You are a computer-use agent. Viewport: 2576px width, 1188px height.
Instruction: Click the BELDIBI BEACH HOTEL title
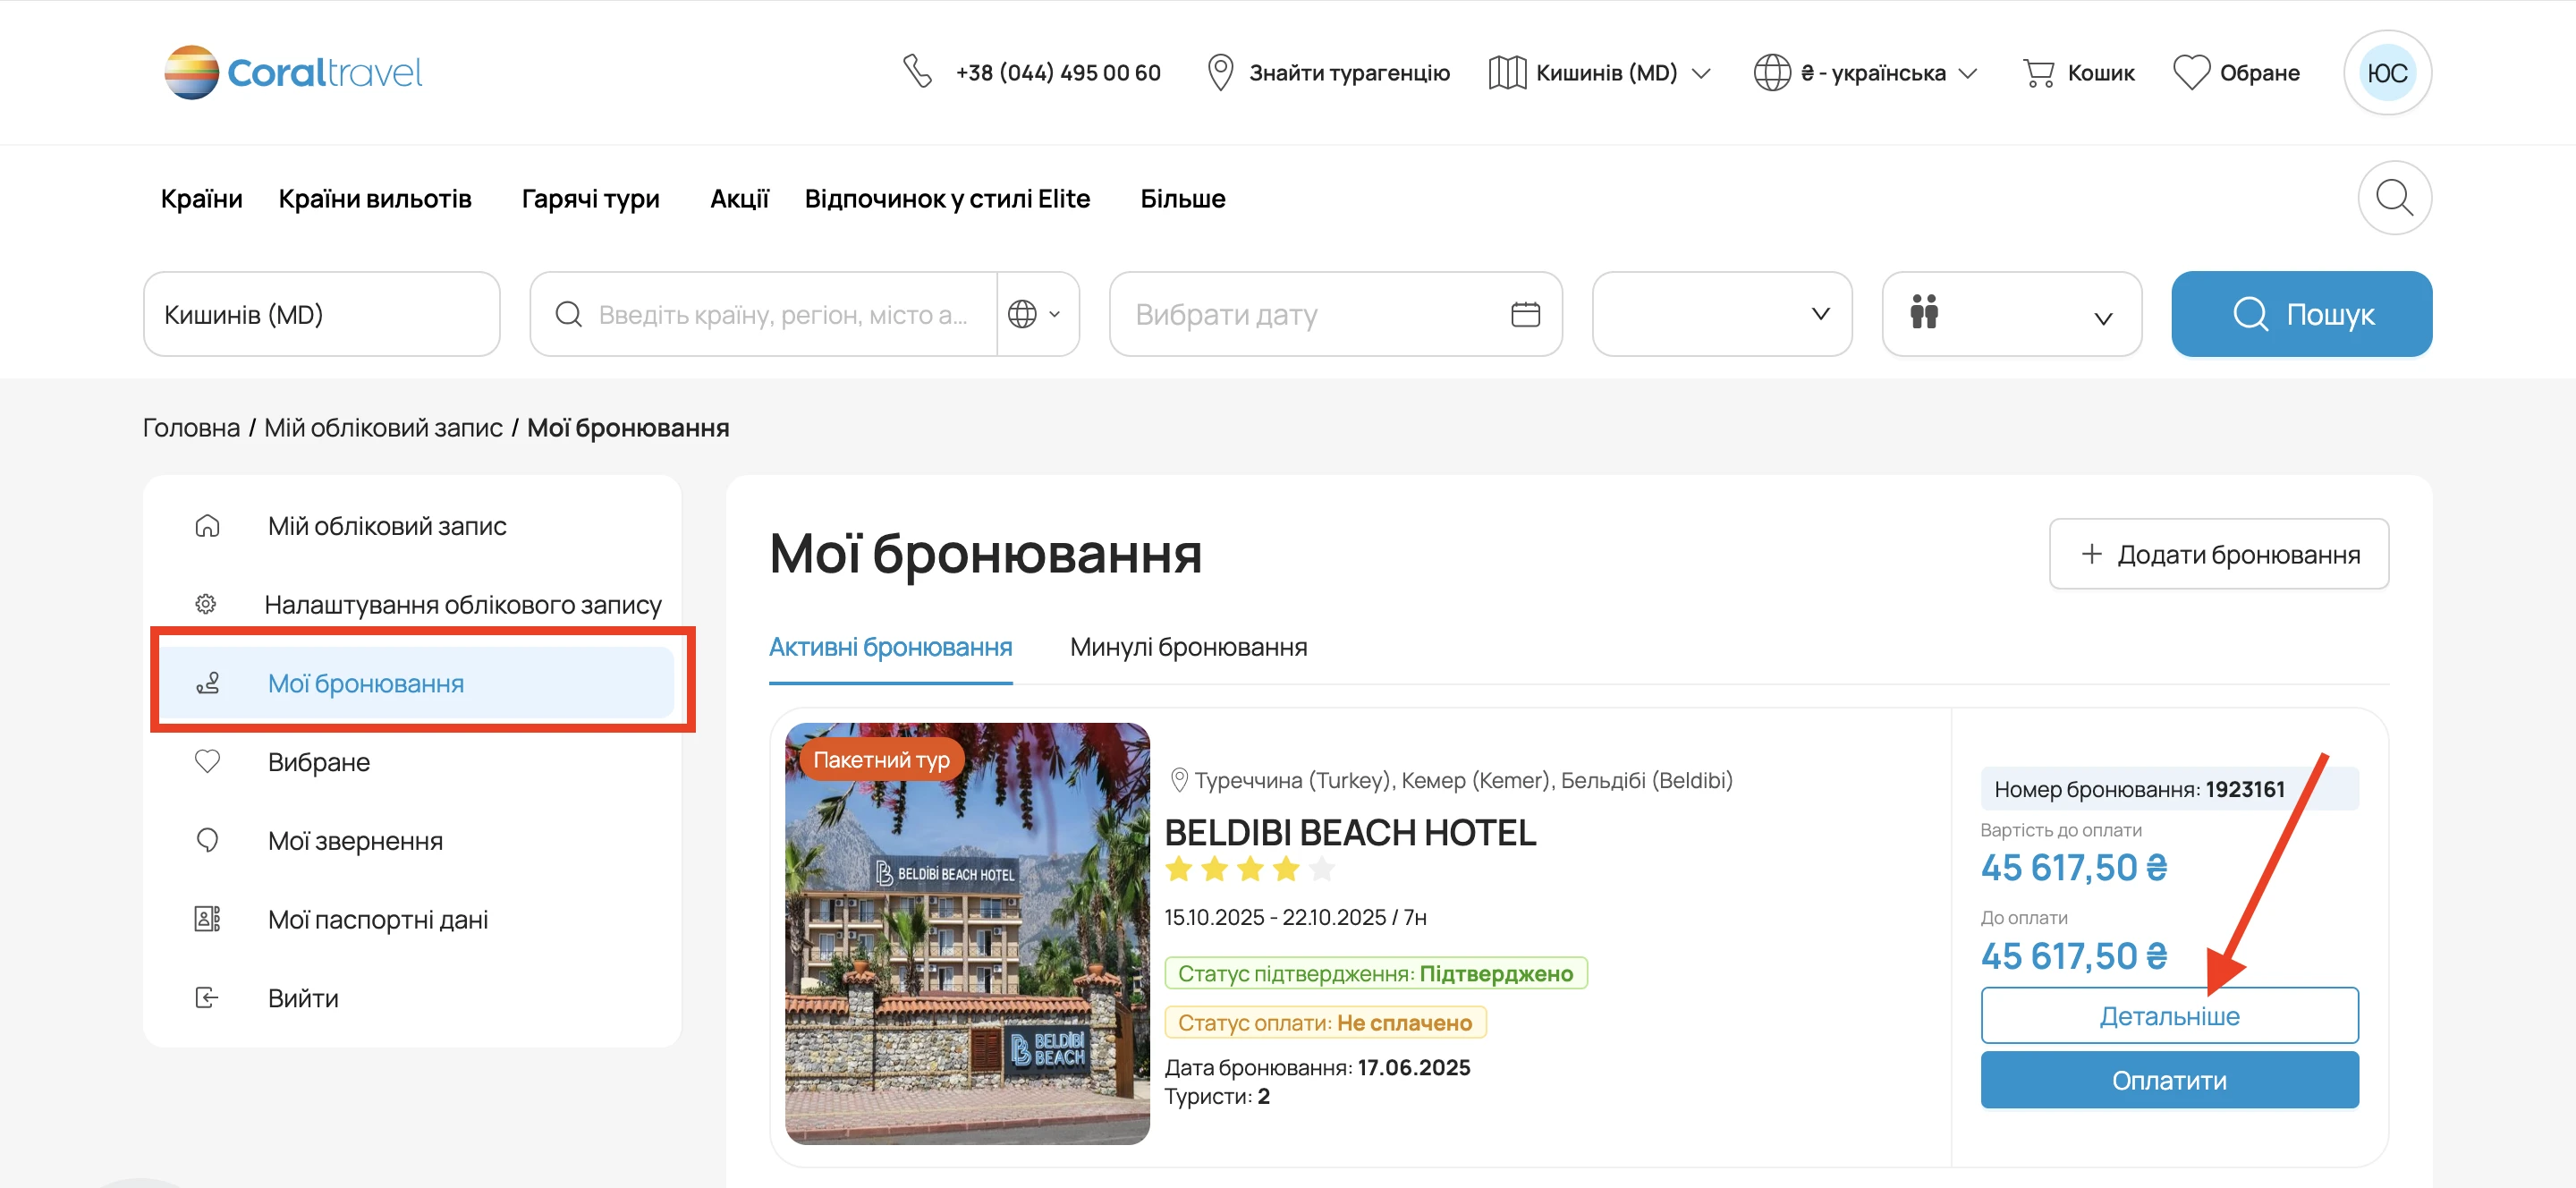(1350, 832)
